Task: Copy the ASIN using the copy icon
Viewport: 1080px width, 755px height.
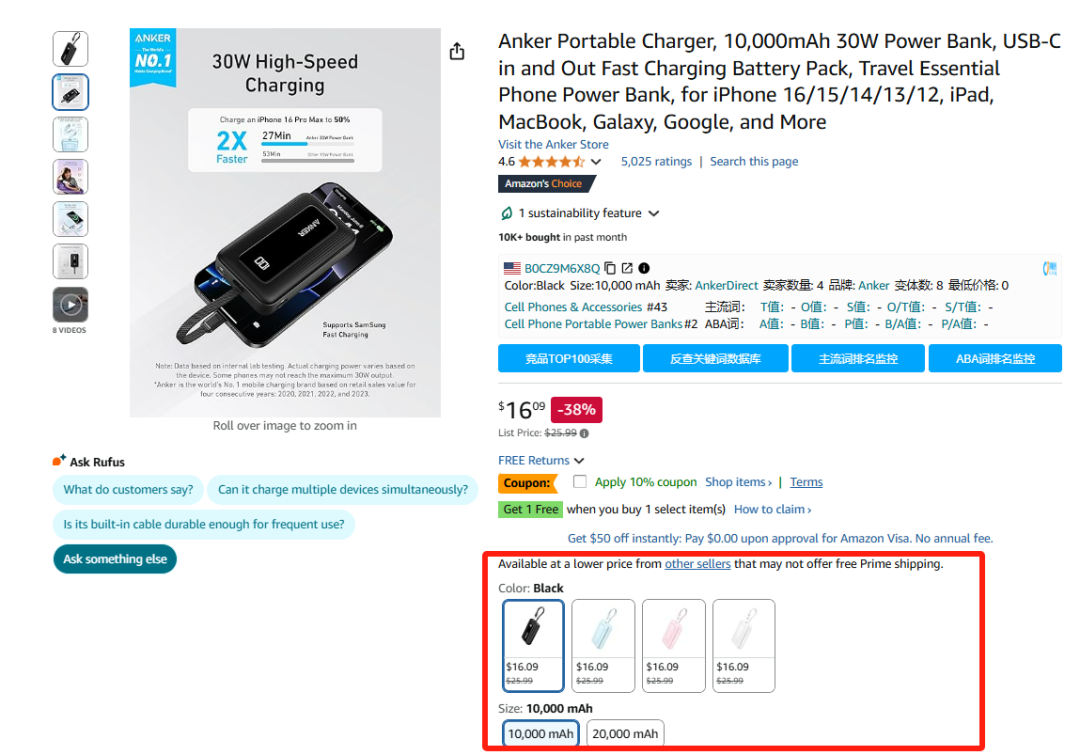Action: (610, 268)
